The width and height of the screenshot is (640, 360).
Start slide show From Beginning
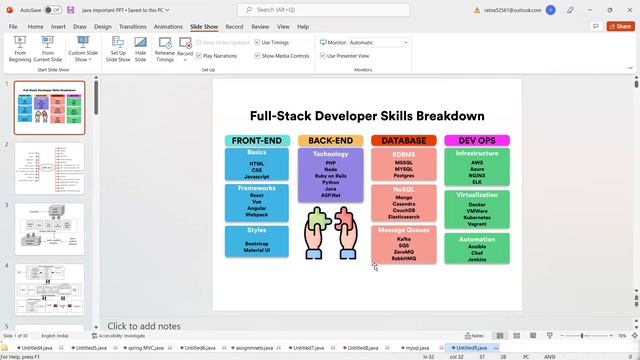pyautogui.click(x=20, y=49)
